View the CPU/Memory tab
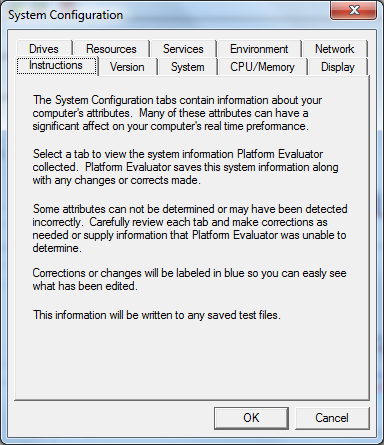This screenshot has height=445, width=384. click(262, 67)
